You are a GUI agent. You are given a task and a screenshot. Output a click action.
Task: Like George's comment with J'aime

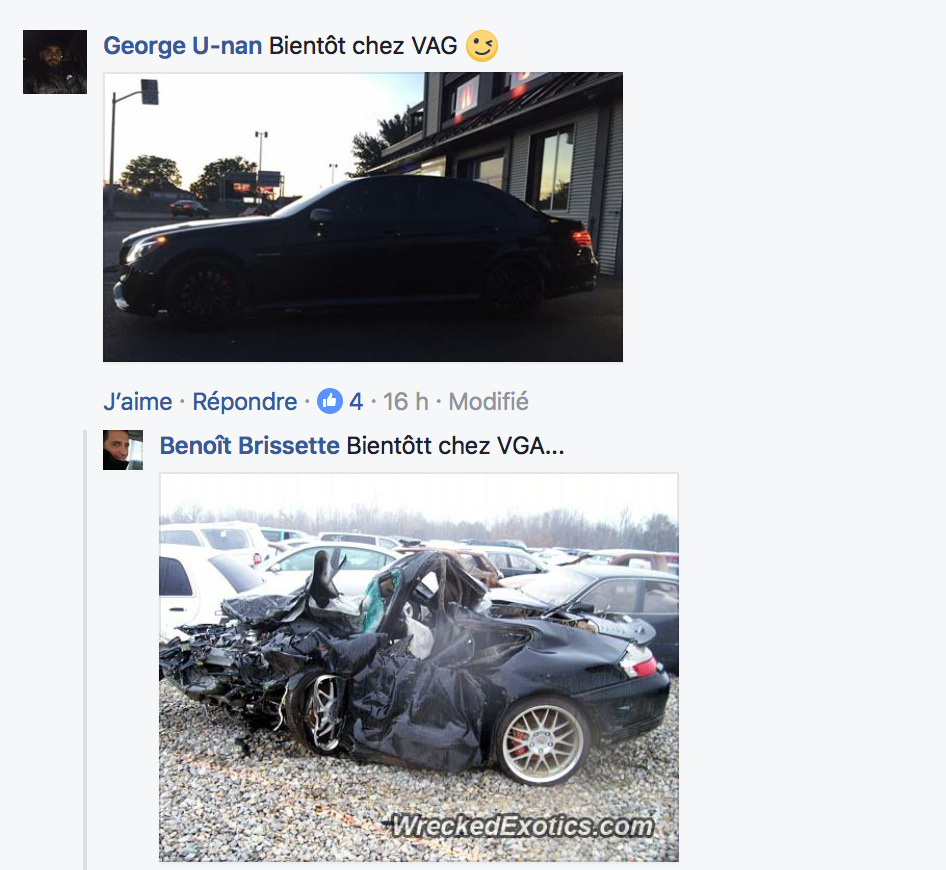click(138, 402)
